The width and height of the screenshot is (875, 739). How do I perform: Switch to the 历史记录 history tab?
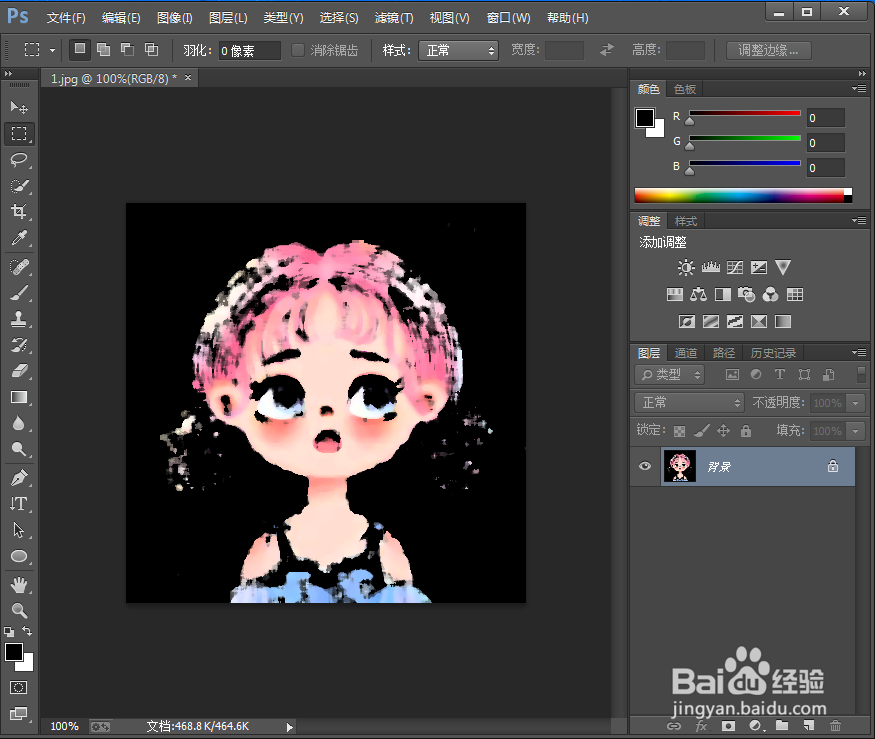coord(773,353)
